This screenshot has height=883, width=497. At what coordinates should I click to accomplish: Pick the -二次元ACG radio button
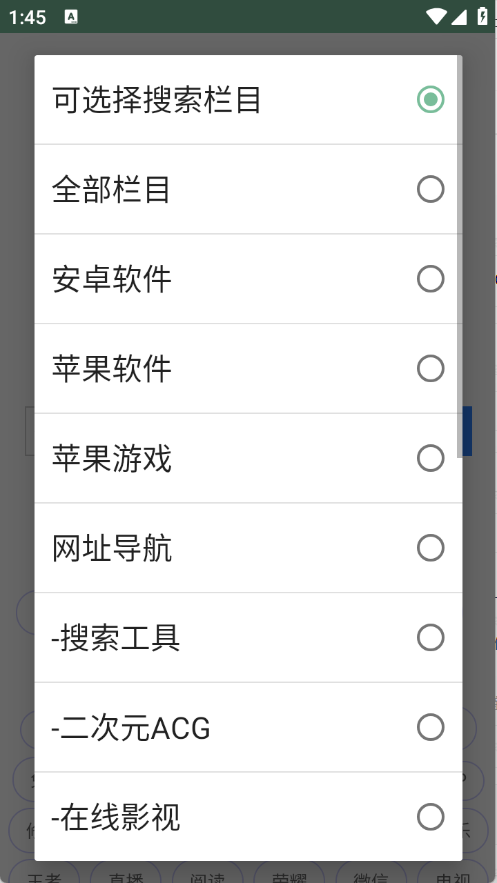pos(431,728)
